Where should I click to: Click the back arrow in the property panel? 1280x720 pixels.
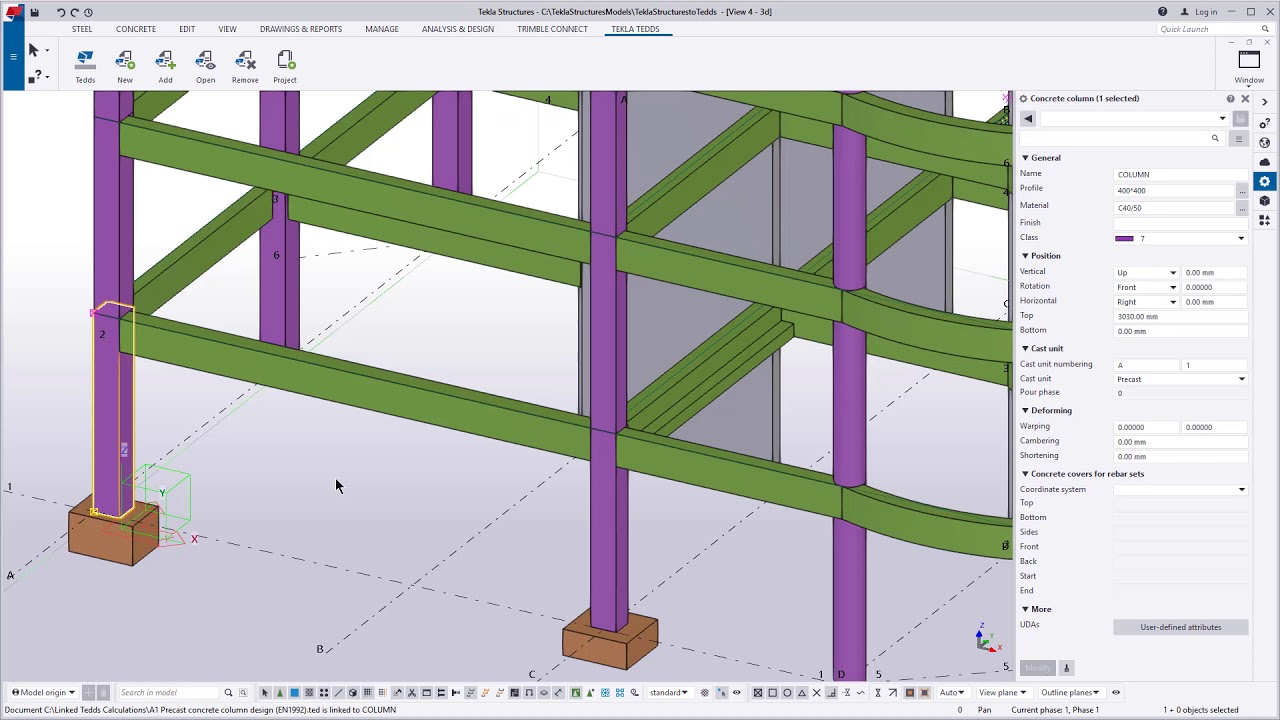1028,119
